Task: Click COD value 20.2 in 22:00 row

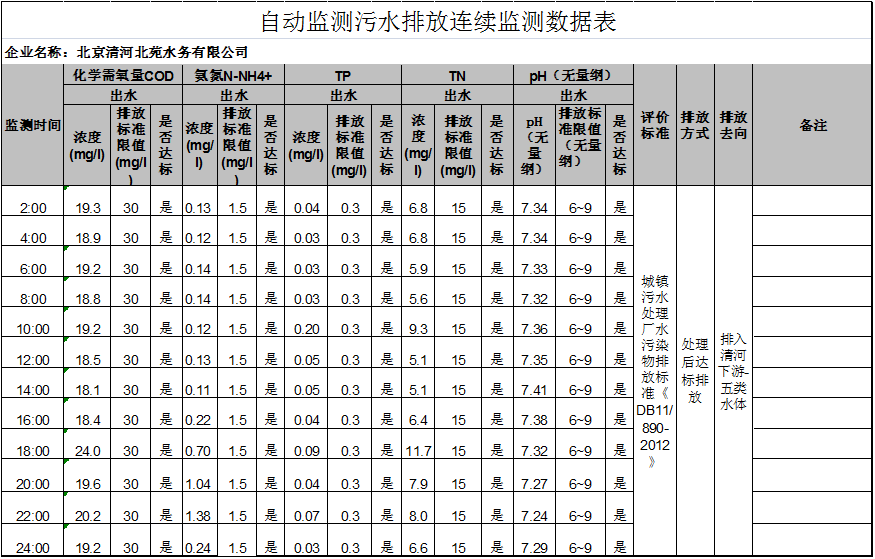Action: pyautogui.click(x=88, y=508)
